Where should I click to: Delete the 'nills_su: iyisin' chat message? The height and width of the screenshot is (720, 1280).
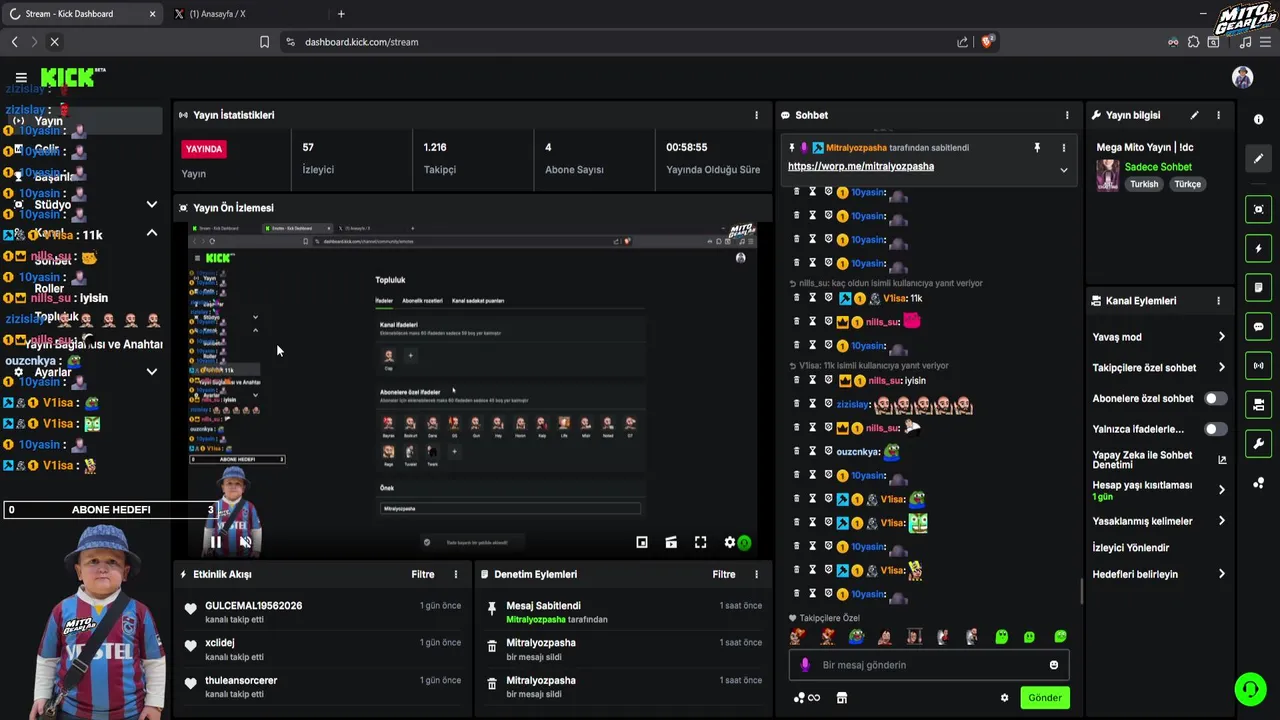(797, 380)
